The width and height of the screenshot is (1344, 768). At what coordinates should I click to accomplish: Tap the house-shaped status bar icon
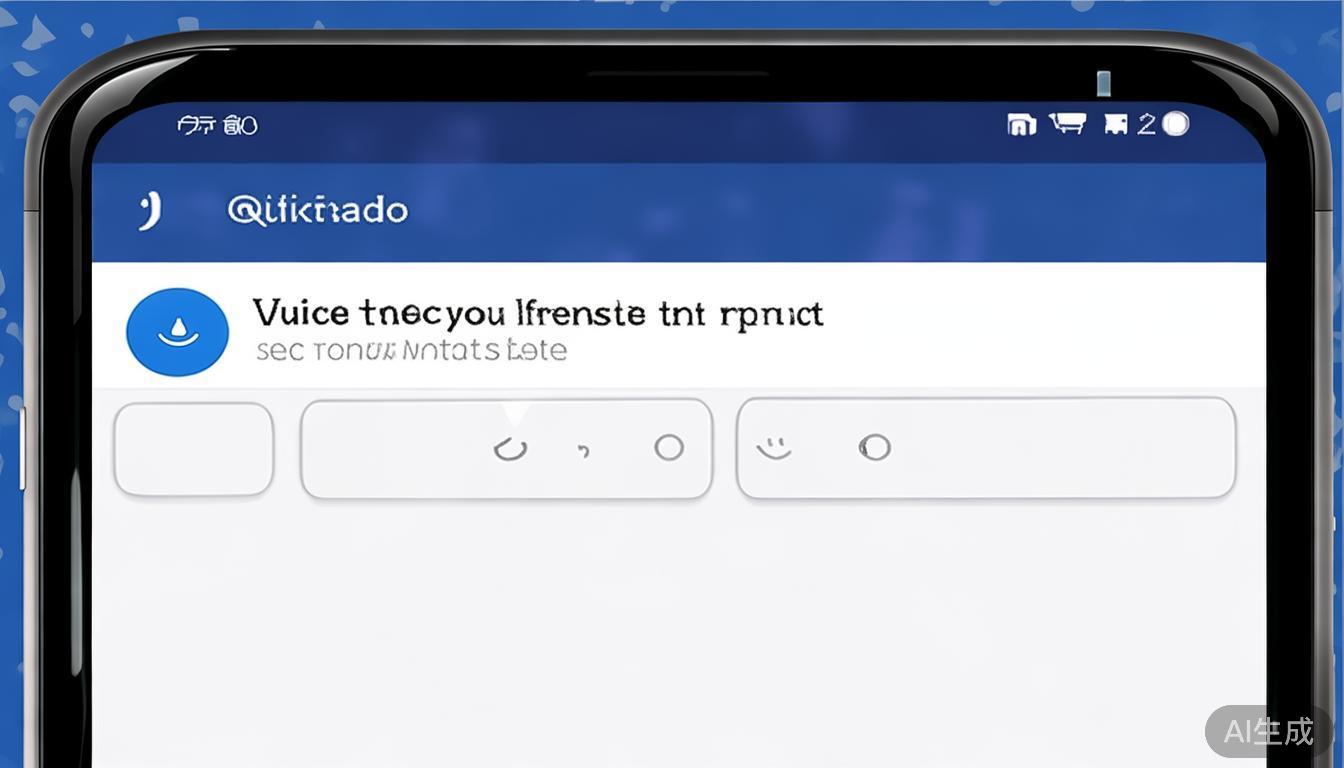[x=1021, y=125]
